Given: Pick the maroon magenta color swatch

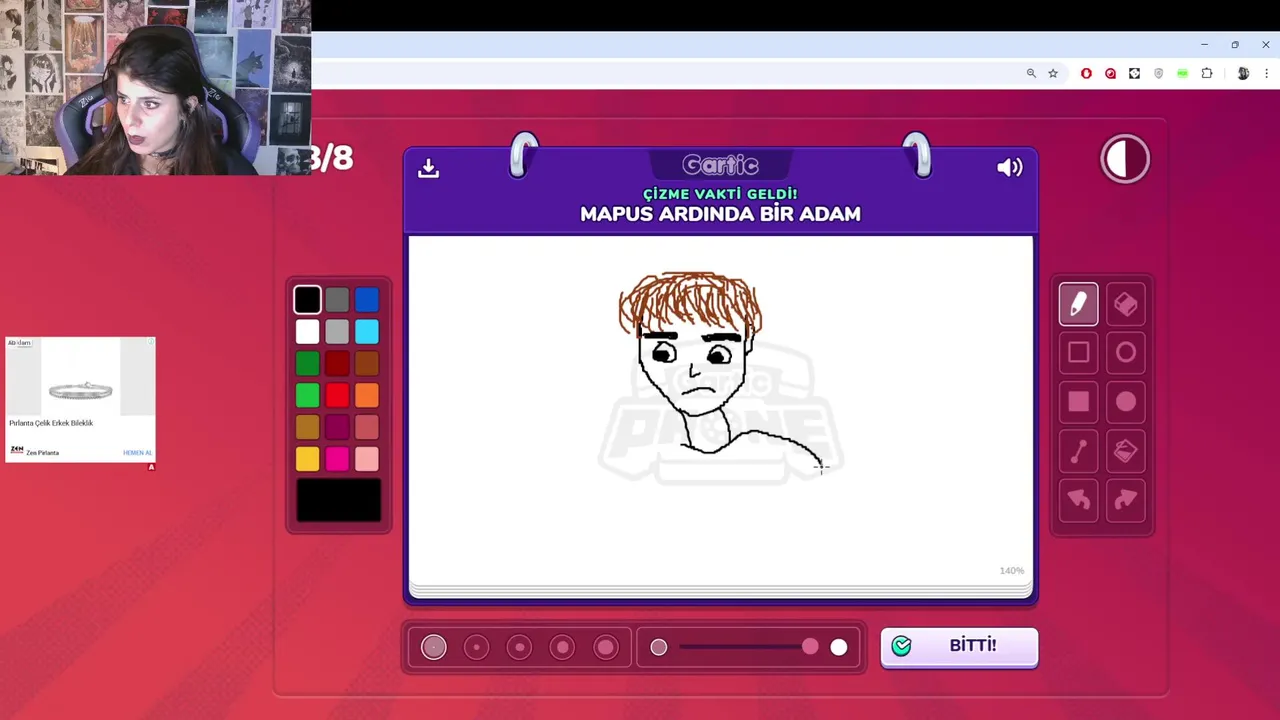Looking at the screenshot, I should tap(337, 427).
